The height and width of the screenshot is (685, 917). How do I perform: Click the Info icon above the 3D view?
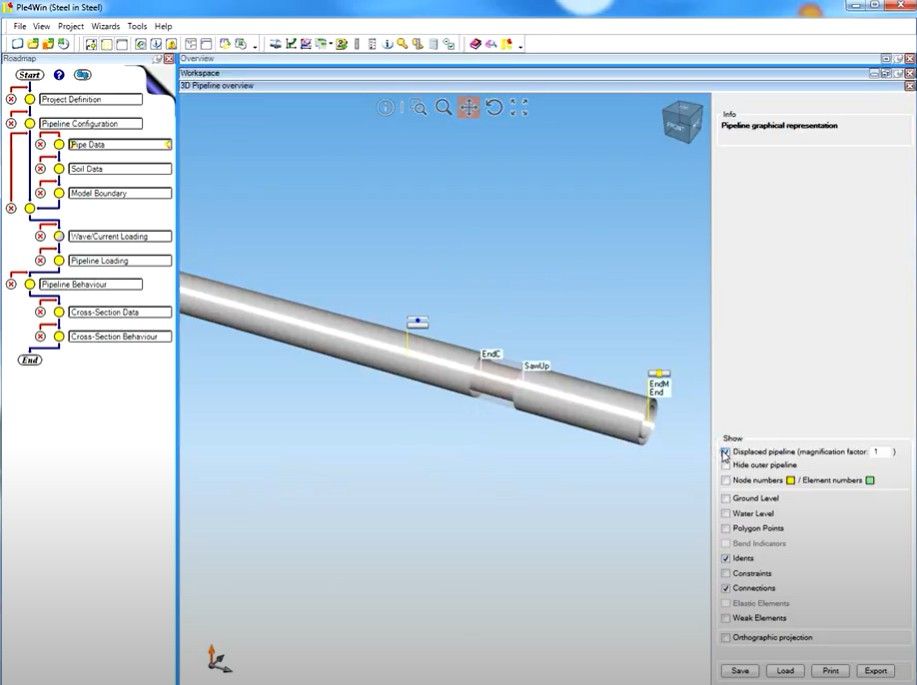[386, 107]
